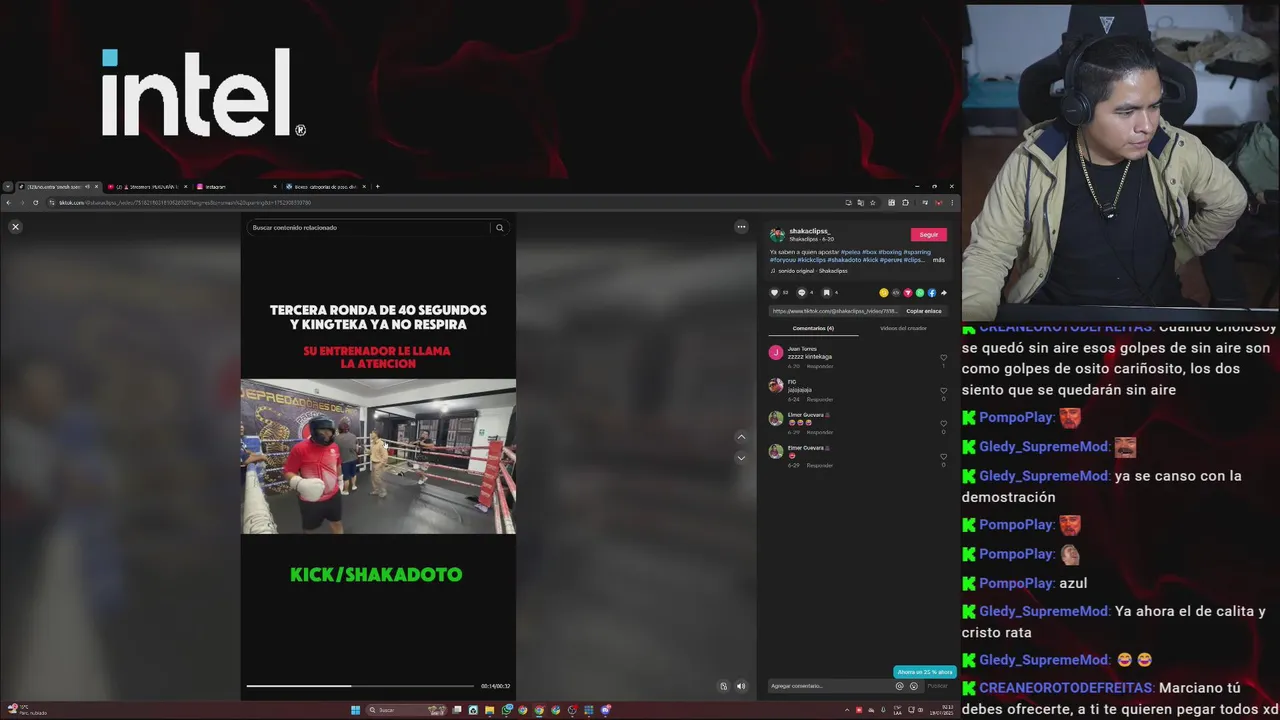1280x720 pixels.
Task: Insert a mention with the @ icon
Action: pyautogui.click(x=899, y=686)
